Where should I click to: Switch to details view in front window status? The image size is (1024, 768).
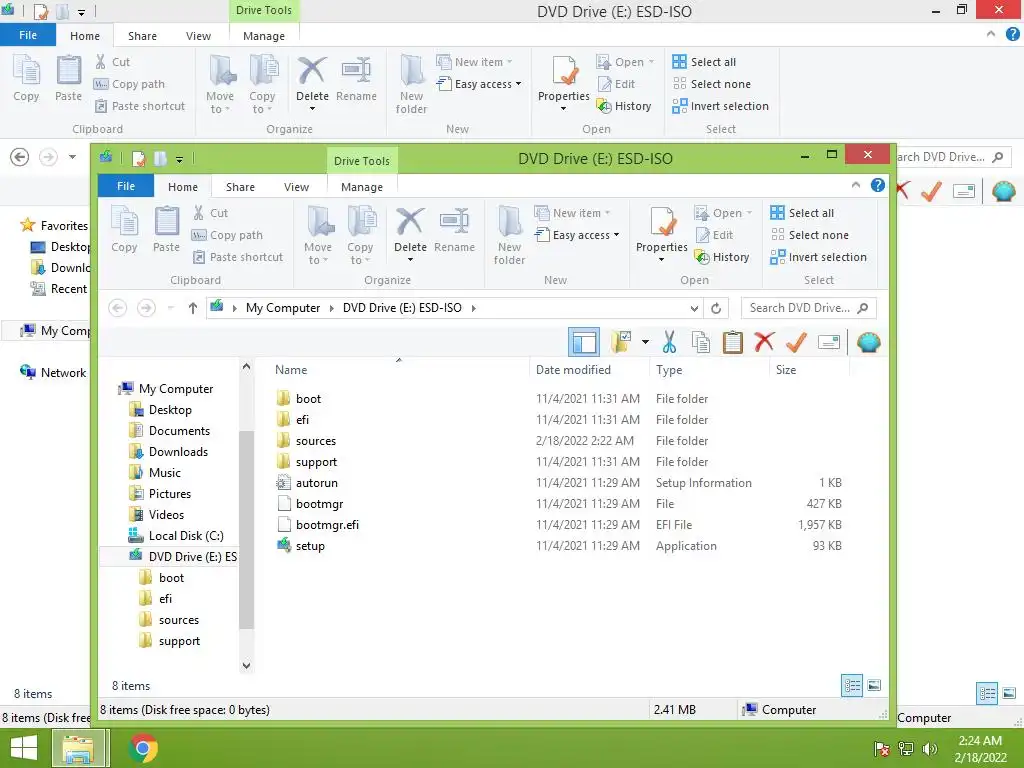(x=852, y=685)
